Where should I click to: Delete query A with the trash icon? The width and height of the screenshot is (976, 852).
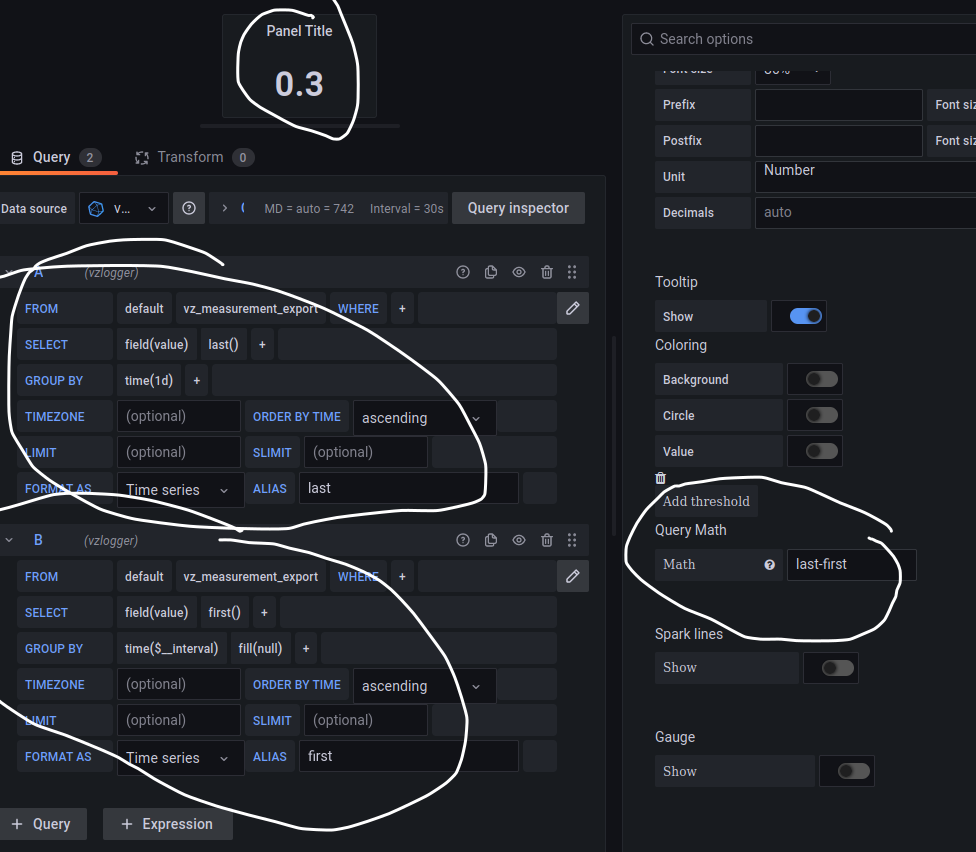[547, 272]
